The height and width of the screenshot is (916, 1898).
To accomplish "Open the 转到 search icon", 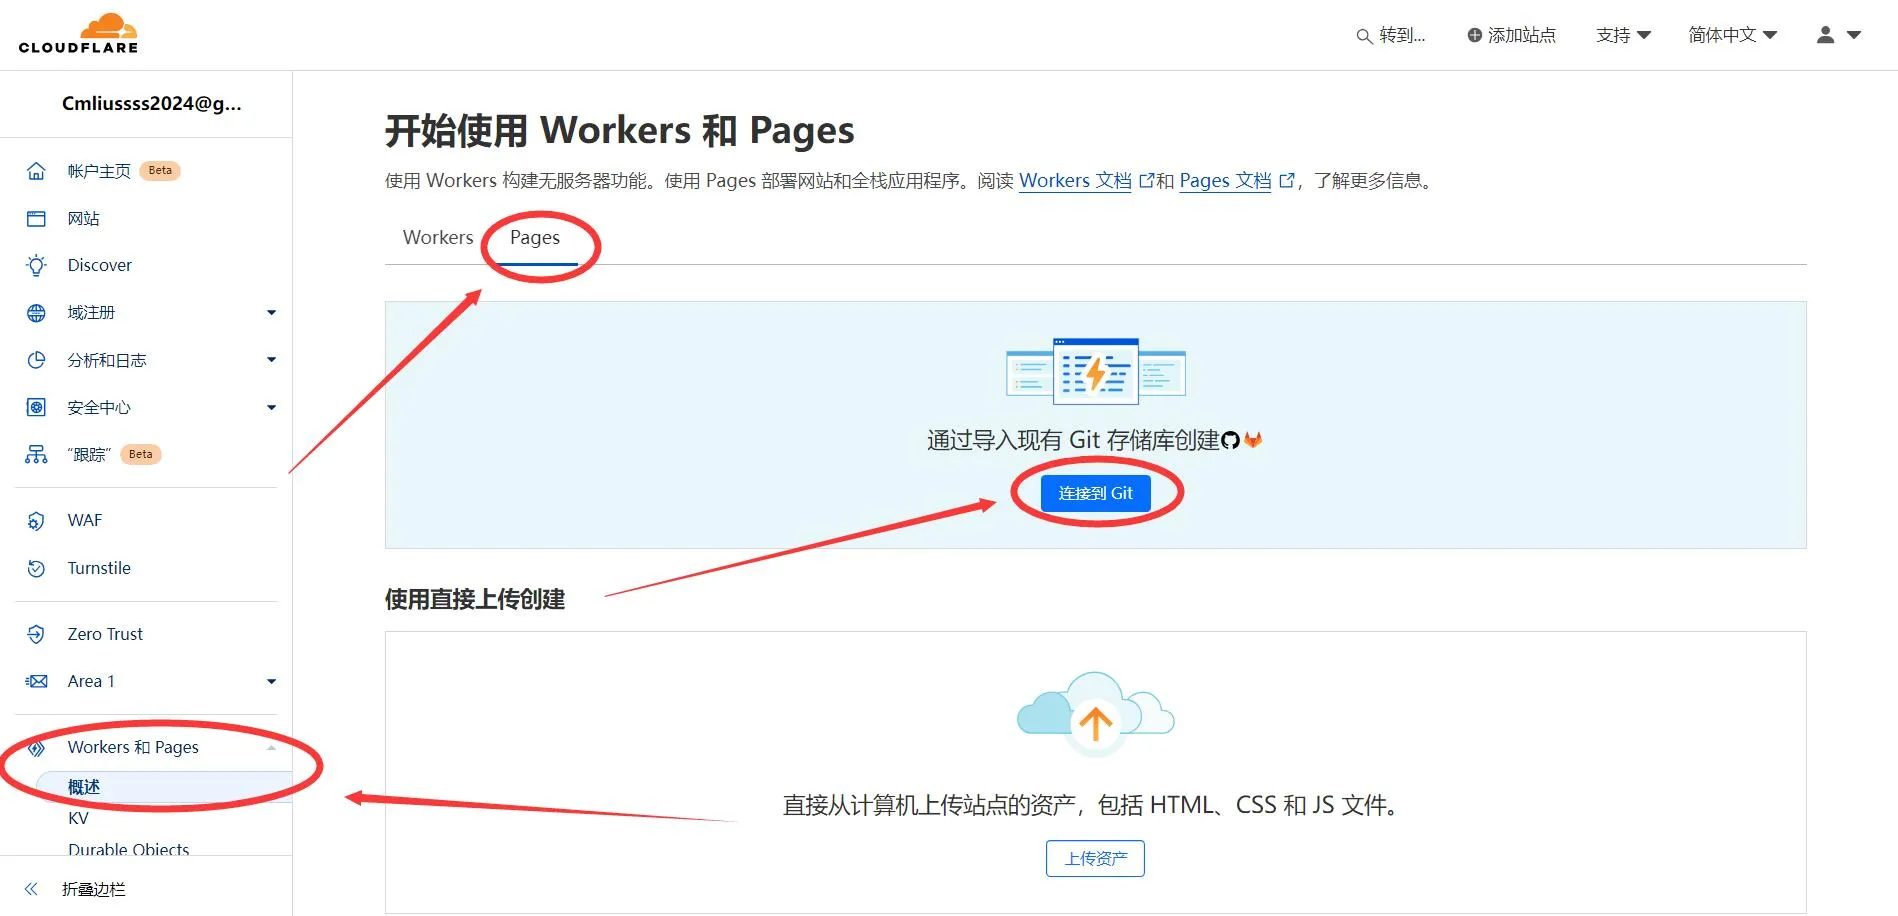I will [x=1363, y=36].
